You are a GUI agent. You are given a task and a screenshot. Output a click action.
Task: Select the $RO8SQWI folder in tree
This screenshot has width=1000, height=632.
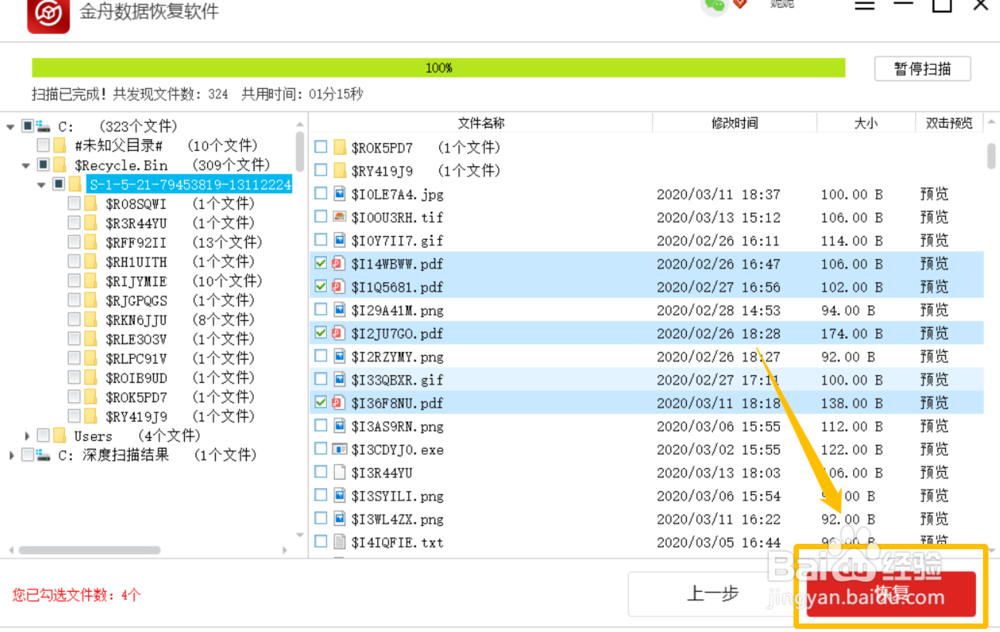136,203
